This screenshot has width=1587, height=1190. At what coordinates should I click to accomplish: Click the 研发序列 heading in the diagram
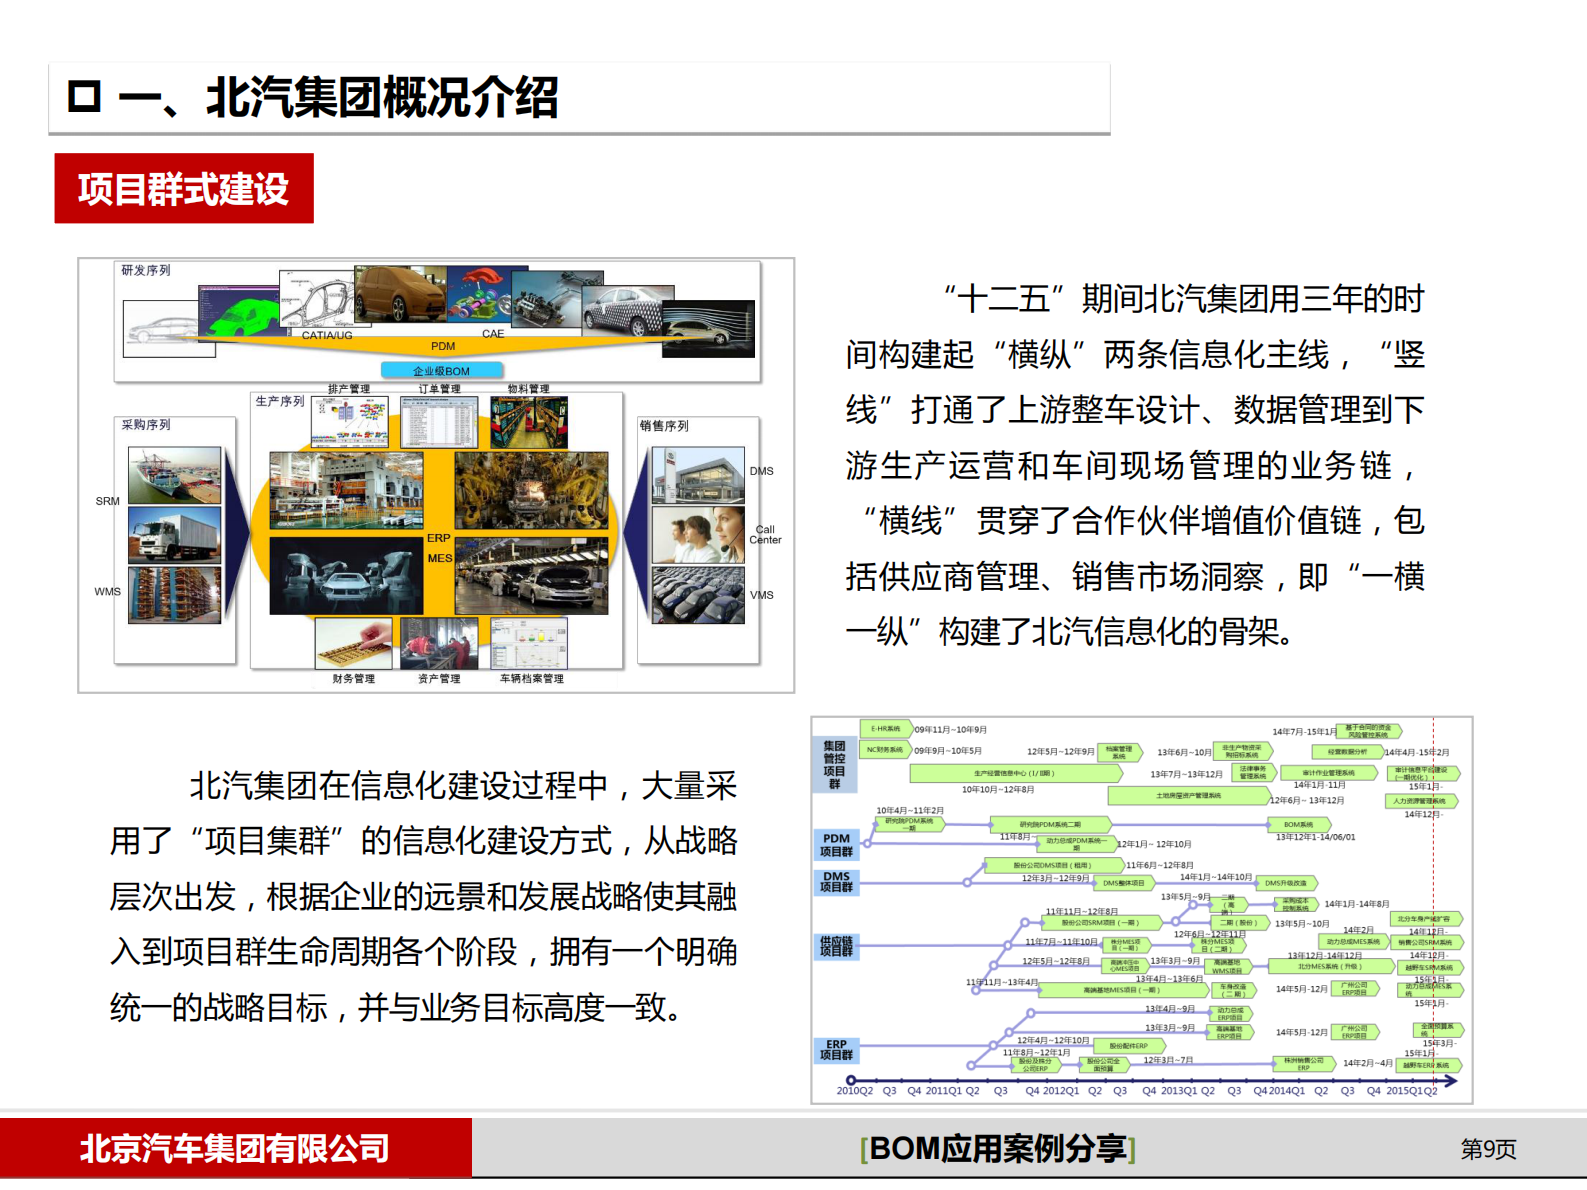pos(146,270)
